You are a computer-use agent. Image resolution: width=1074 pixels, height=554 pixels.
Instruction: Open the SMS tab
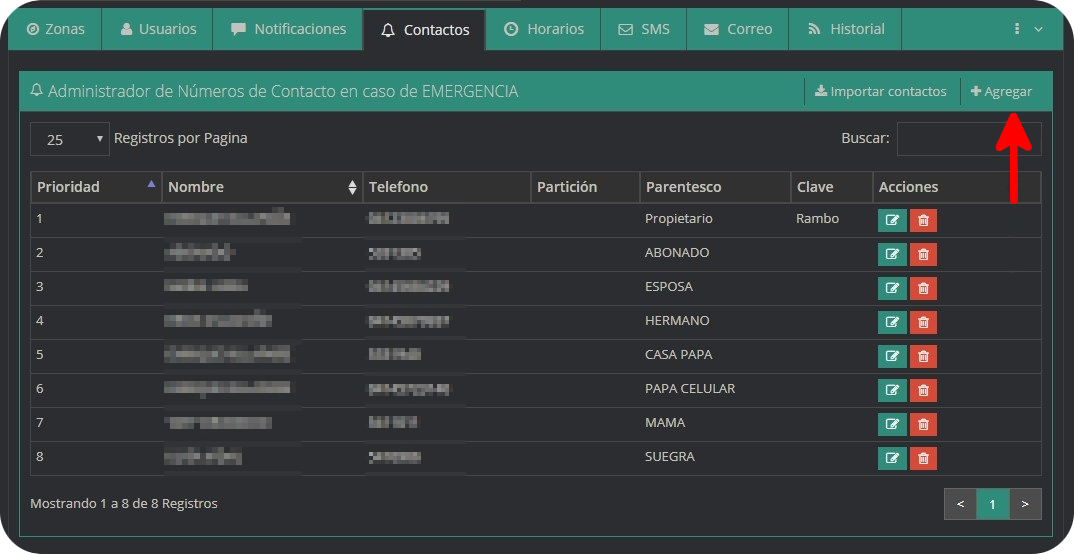[x=643, y=29]
